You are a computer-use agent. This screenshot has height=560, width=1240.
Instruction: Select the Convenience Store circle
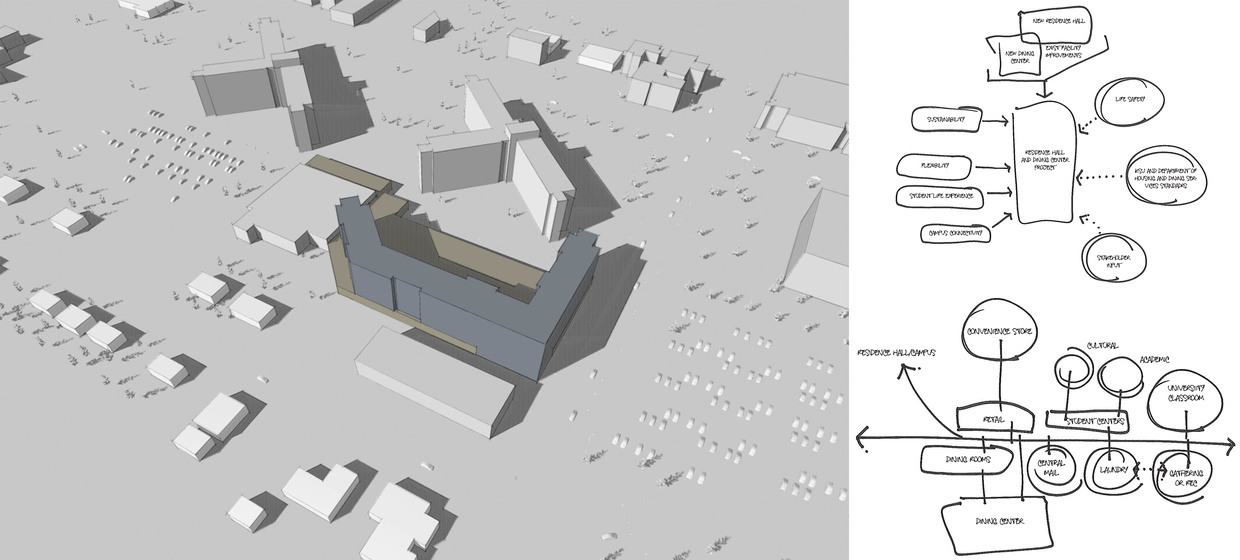pyautogui.click(x=1000, y=332)
